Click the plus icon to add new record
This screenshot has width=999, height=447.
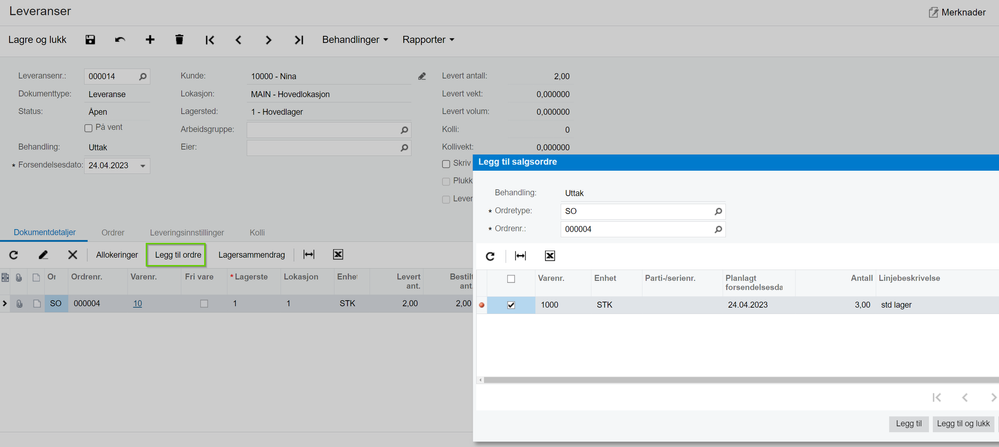(150, 40)
